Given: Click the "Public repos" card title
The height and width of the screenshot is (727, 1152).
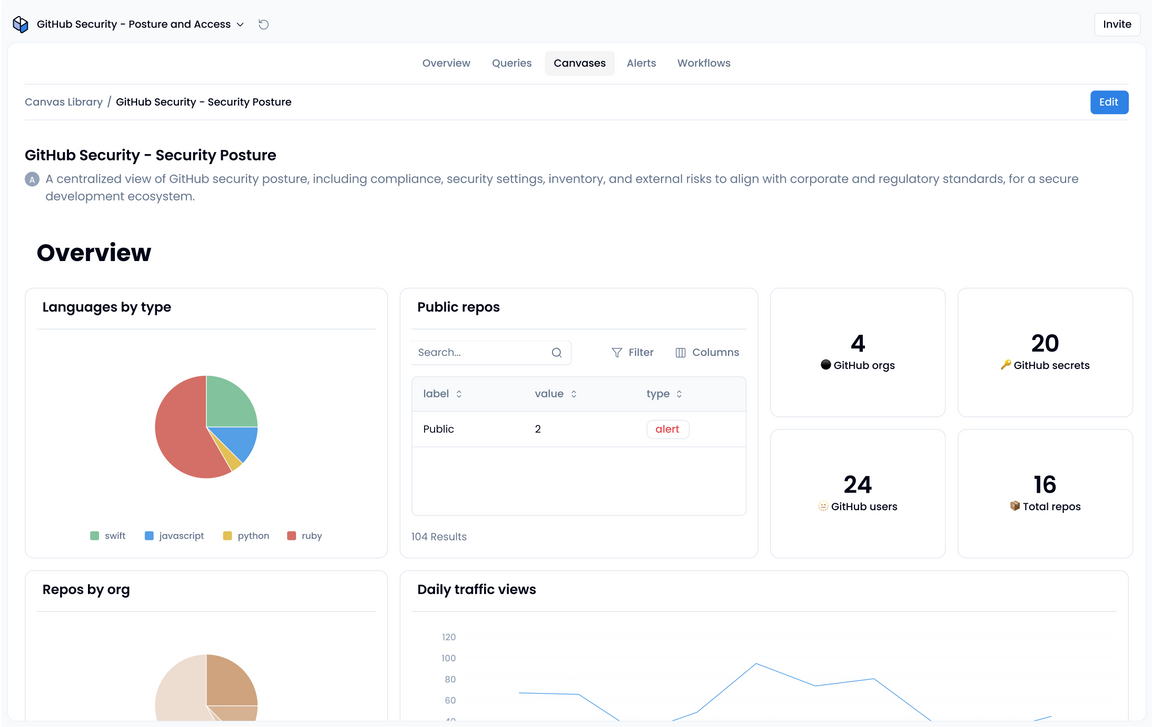Looking at the screenshot, I should point(458,307).
